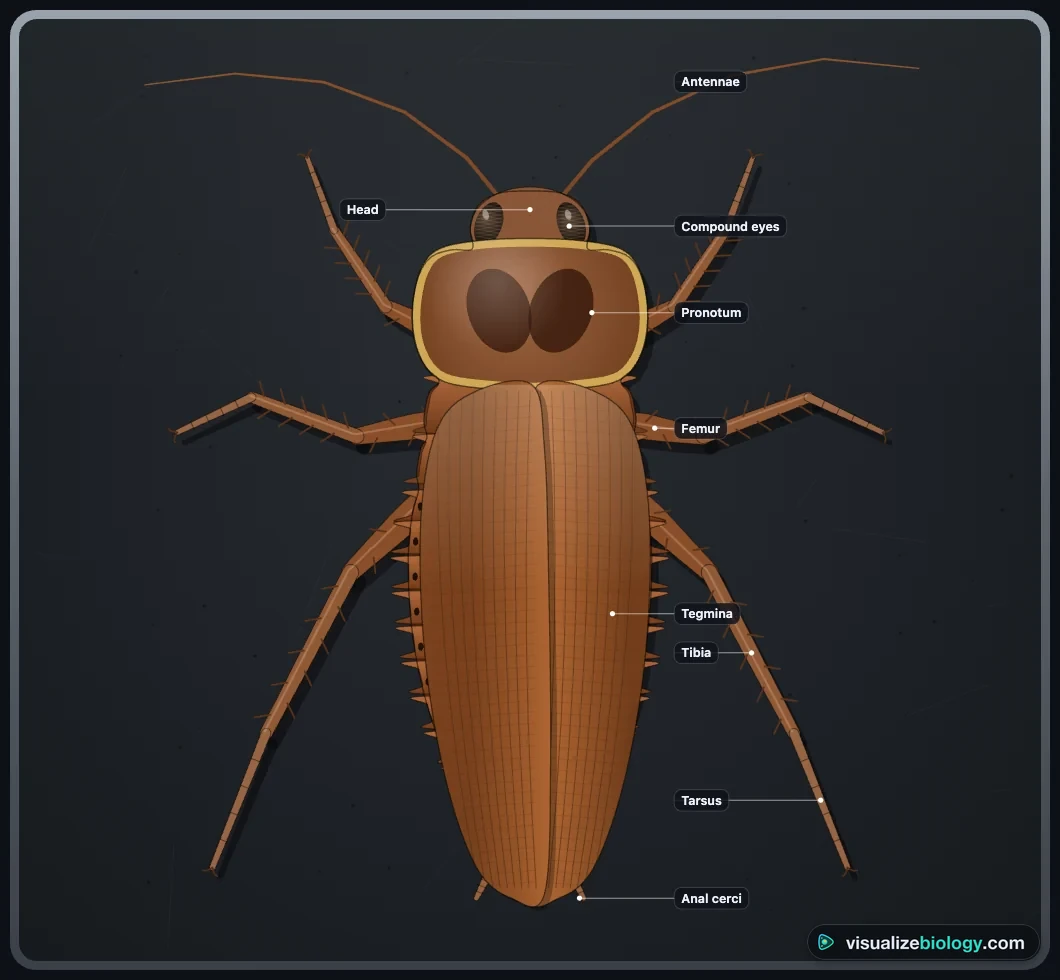Screen dimensions: 1060x980
Task: Click the Compound eyes pointer dot
Action: tap(569, 226)
